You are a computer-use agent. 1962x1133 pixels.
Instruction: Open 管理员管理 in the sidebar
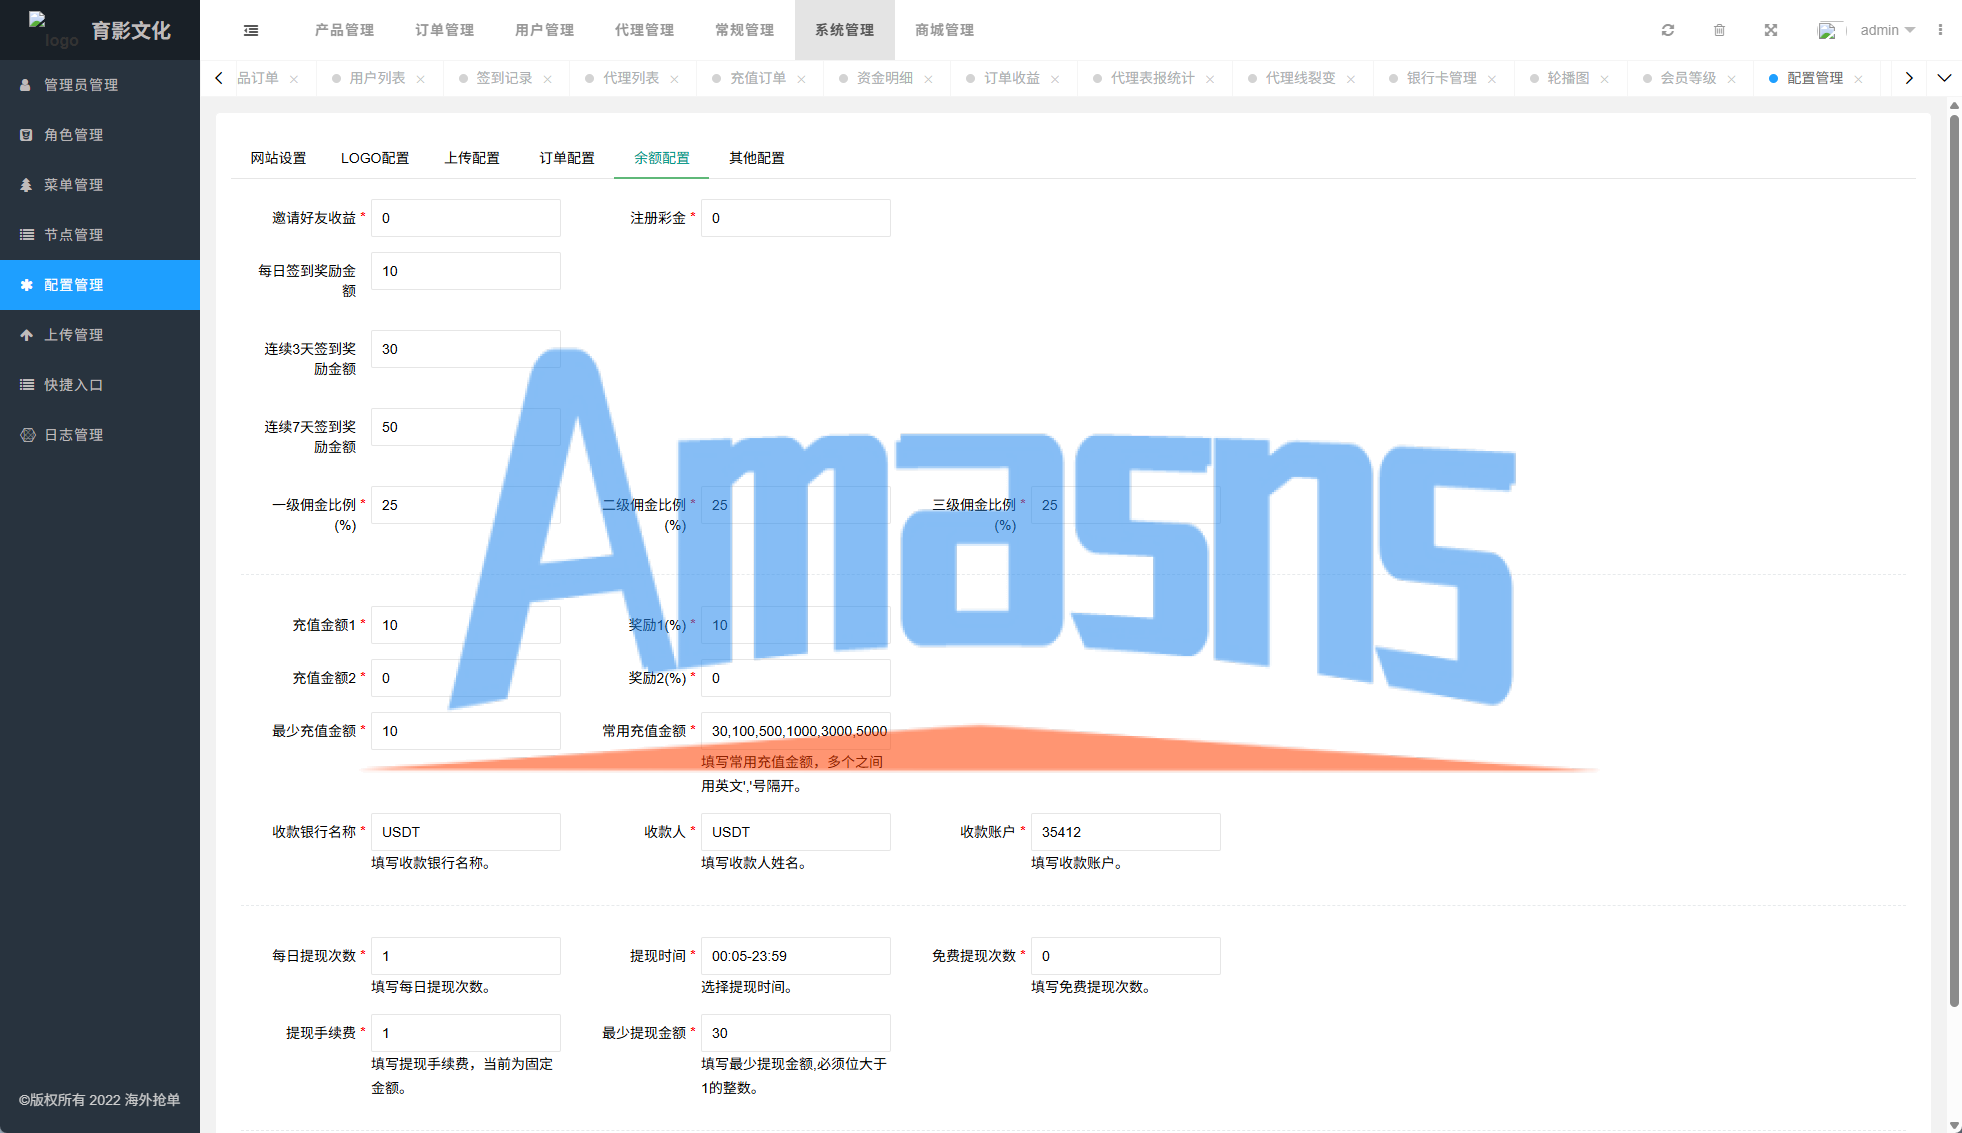point(81,85)
